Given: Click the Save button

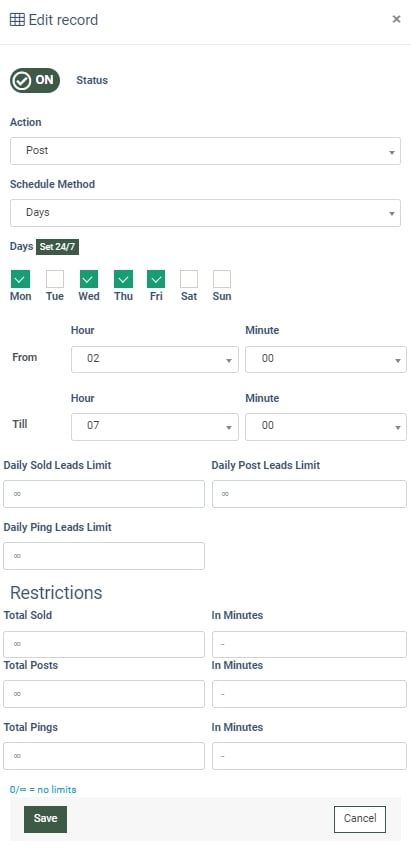Looking at the screenshot, I should click(x=45, y=819).
